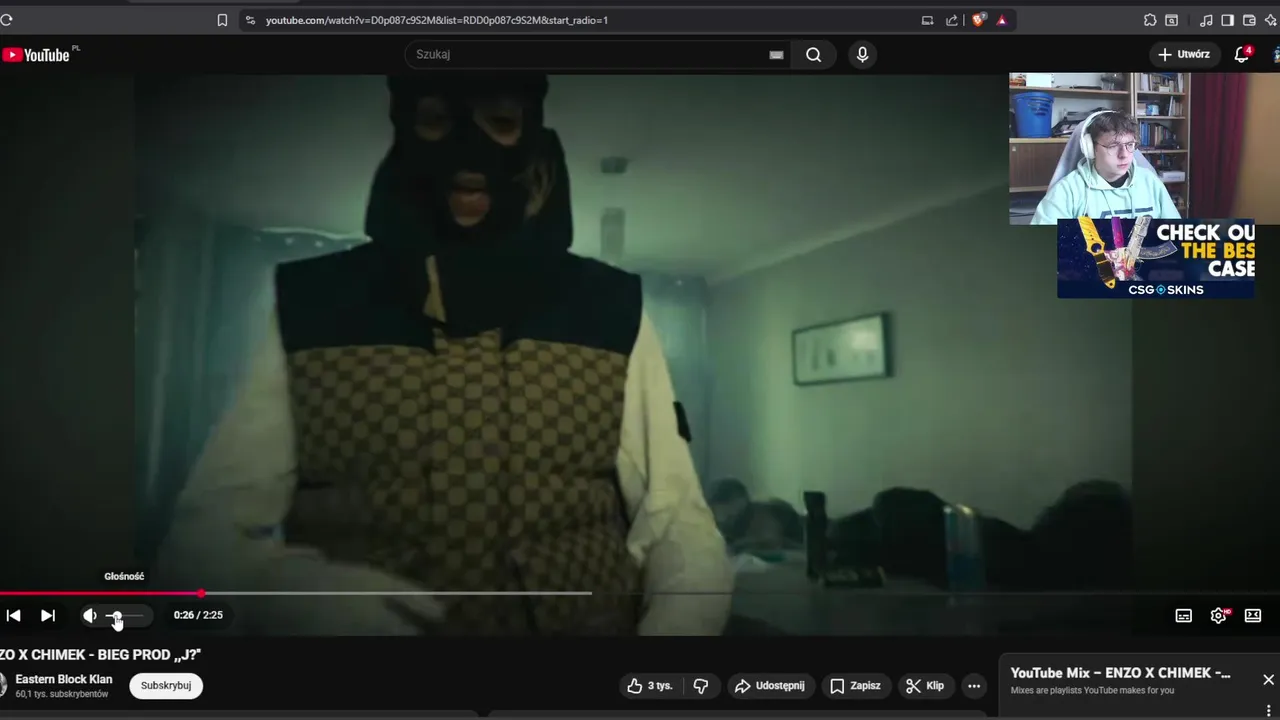Open the media control music note icon
The image size is (1280, 720).
1206,20
